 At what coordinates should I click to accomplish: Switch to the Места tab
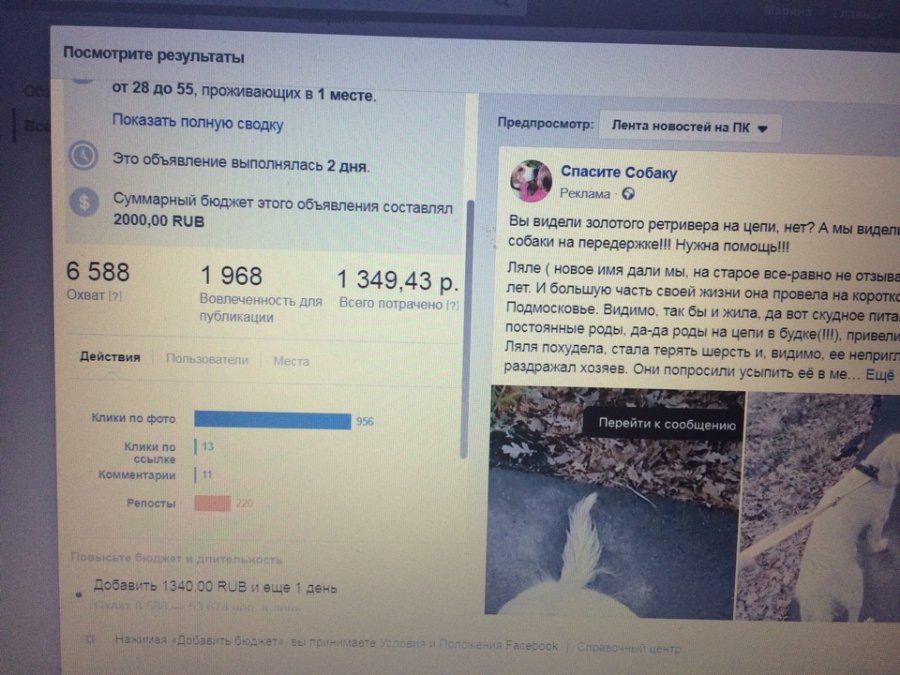(x=291, y=361)
